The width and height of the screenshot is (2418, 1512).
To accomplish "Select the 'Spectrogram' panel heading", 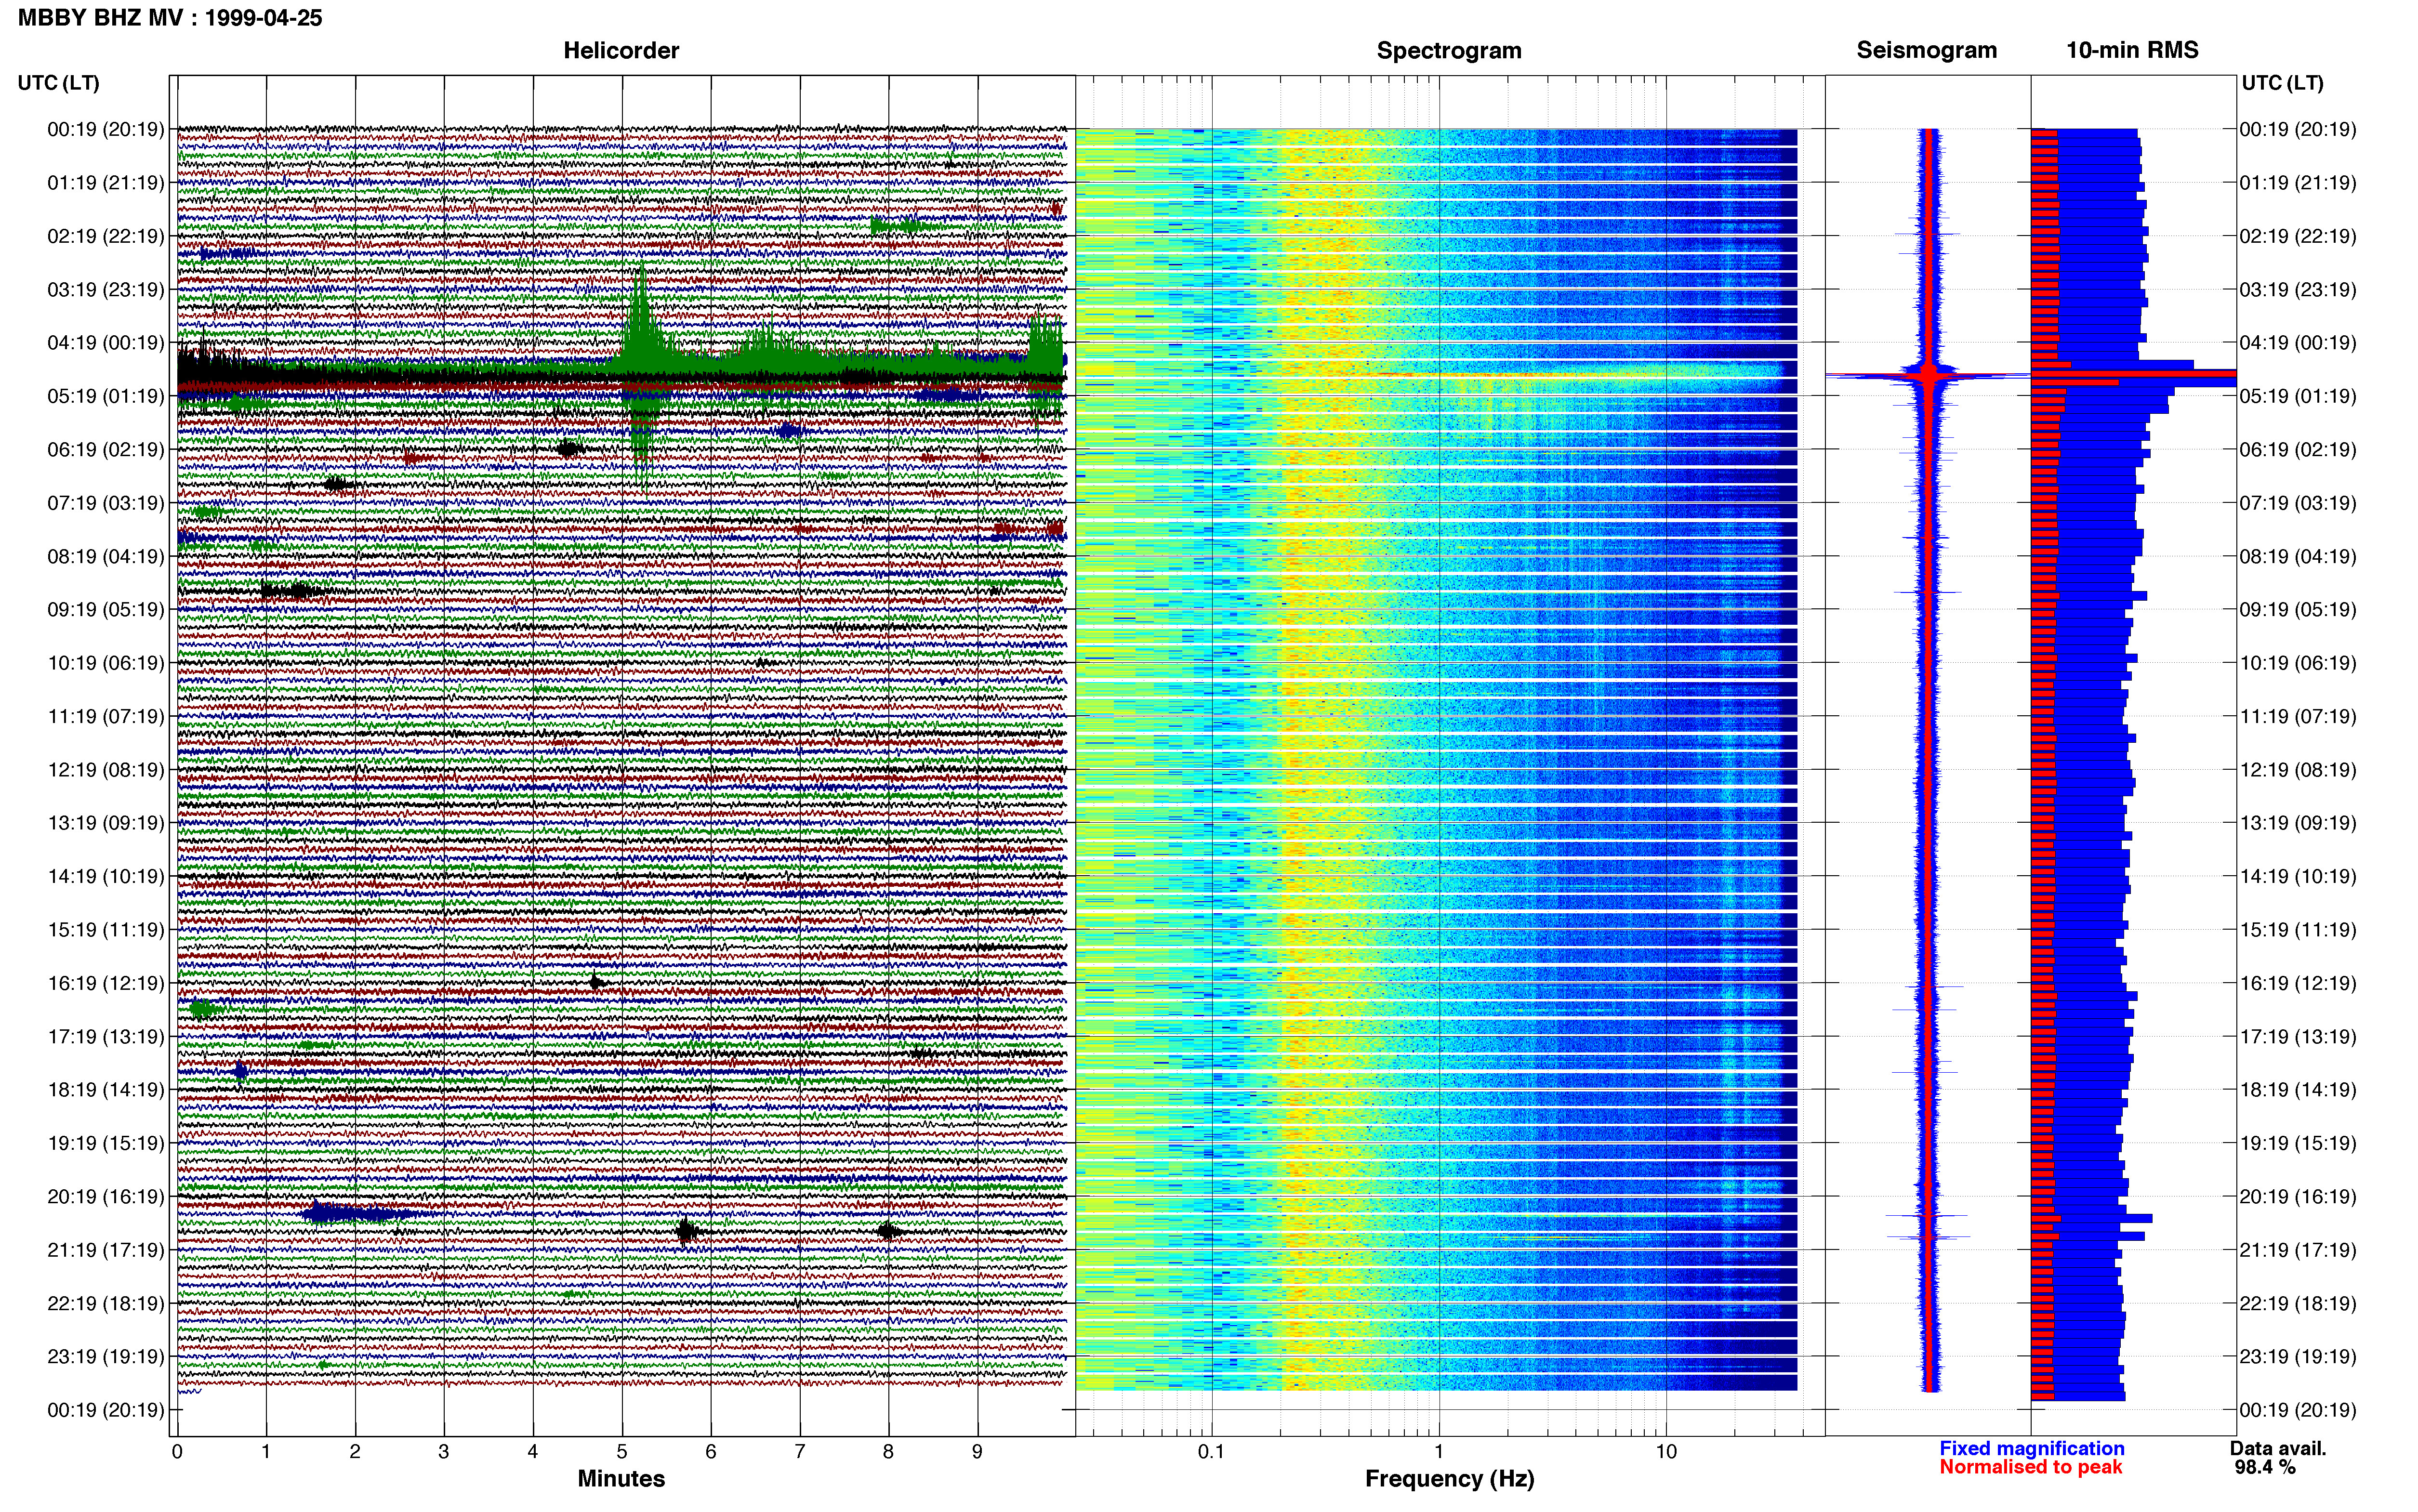I will click(1449, 51).
